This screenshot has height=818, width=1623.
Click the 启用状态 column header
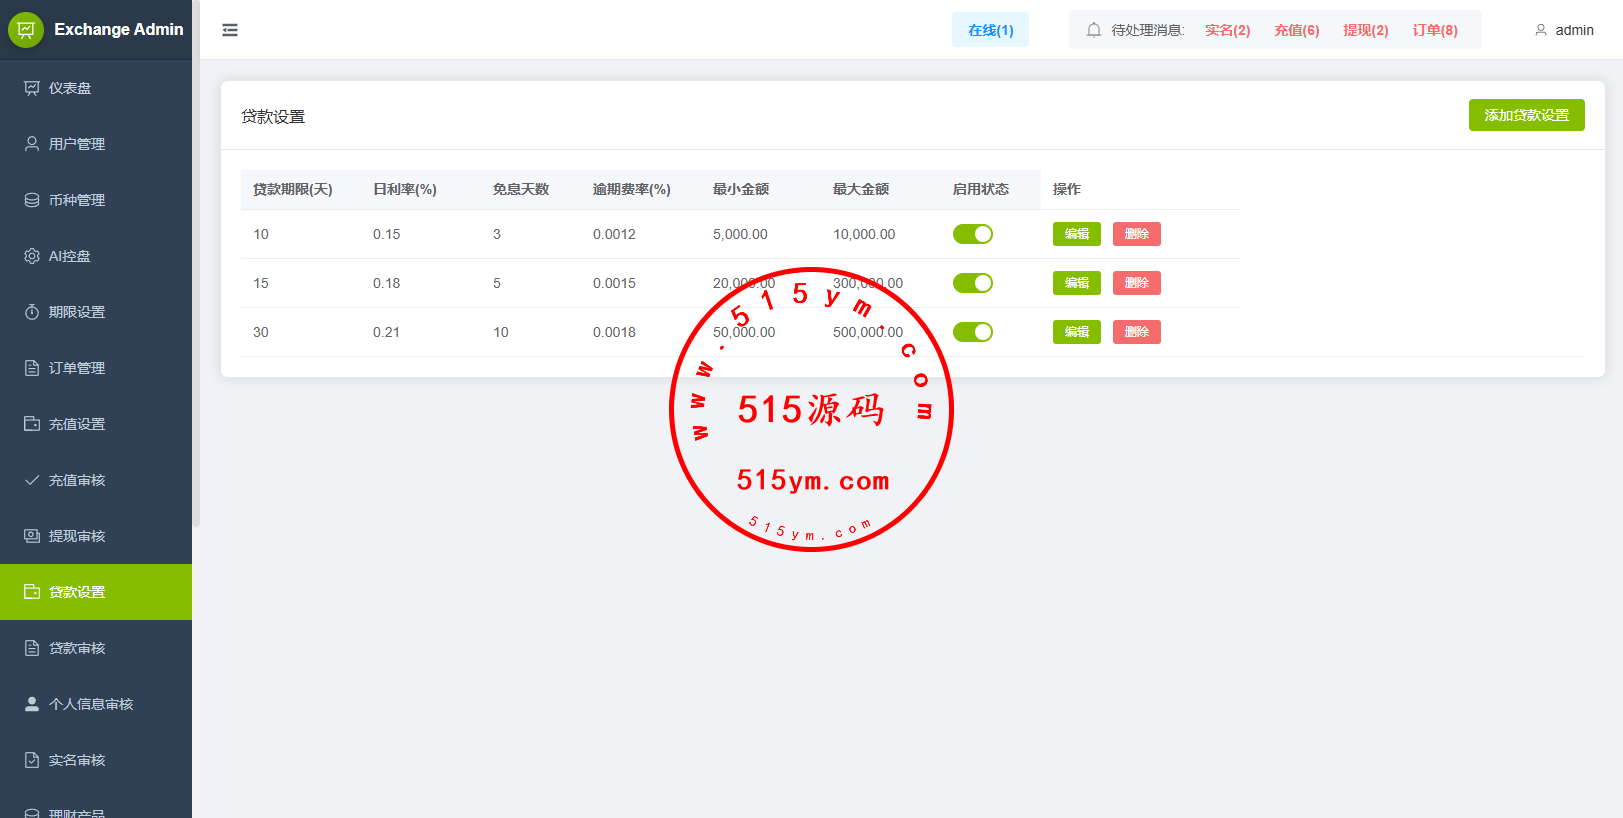[980, 189]
